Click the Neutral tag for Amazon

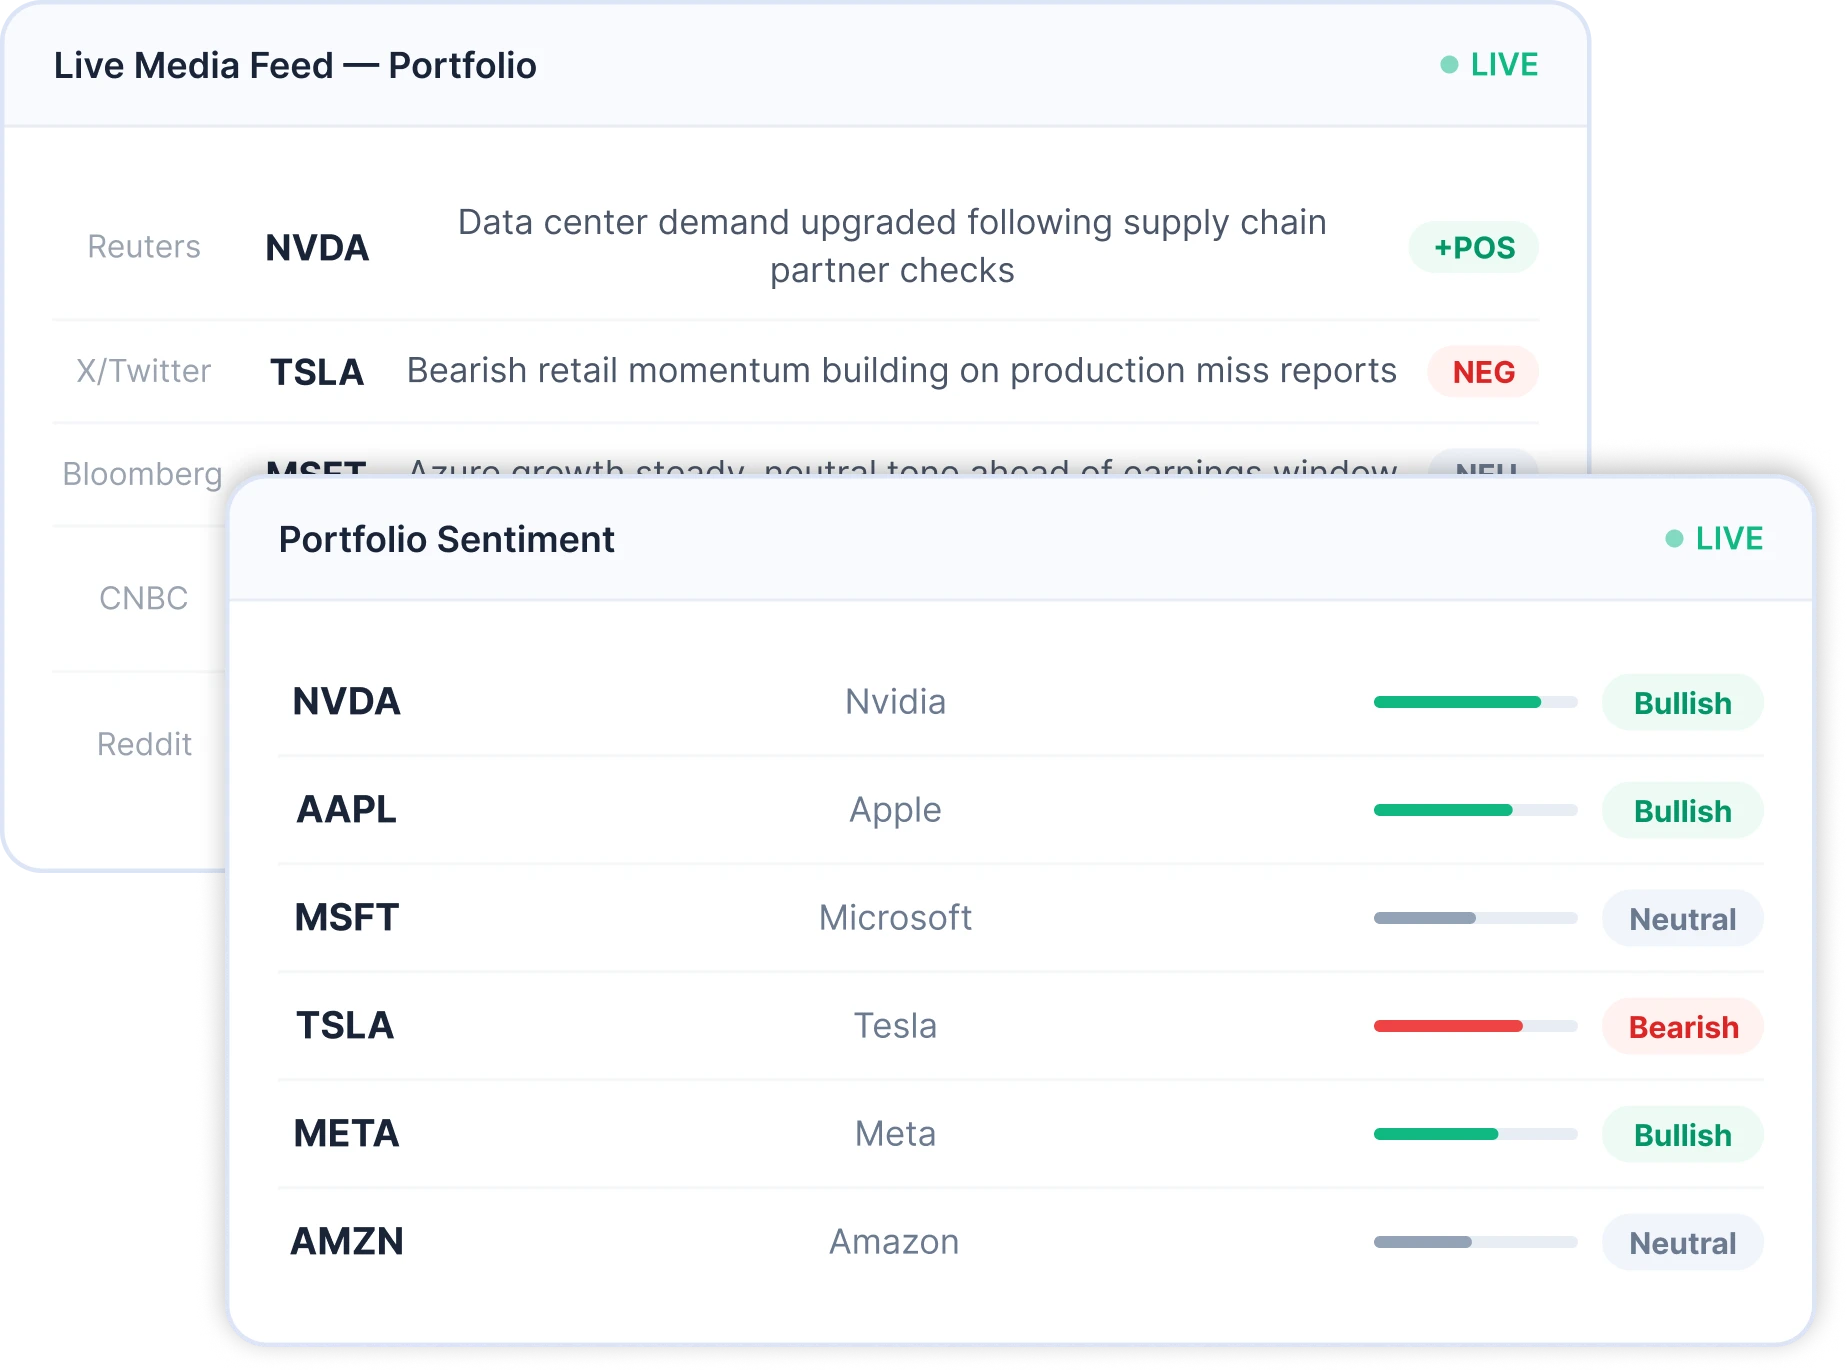(1682, 1243)
